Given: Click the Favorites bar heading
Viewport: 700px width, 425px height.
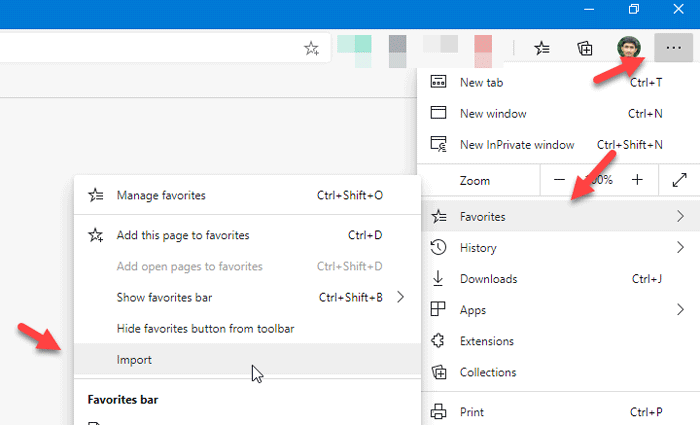Looking at the screenshot, I should point(123,400).
